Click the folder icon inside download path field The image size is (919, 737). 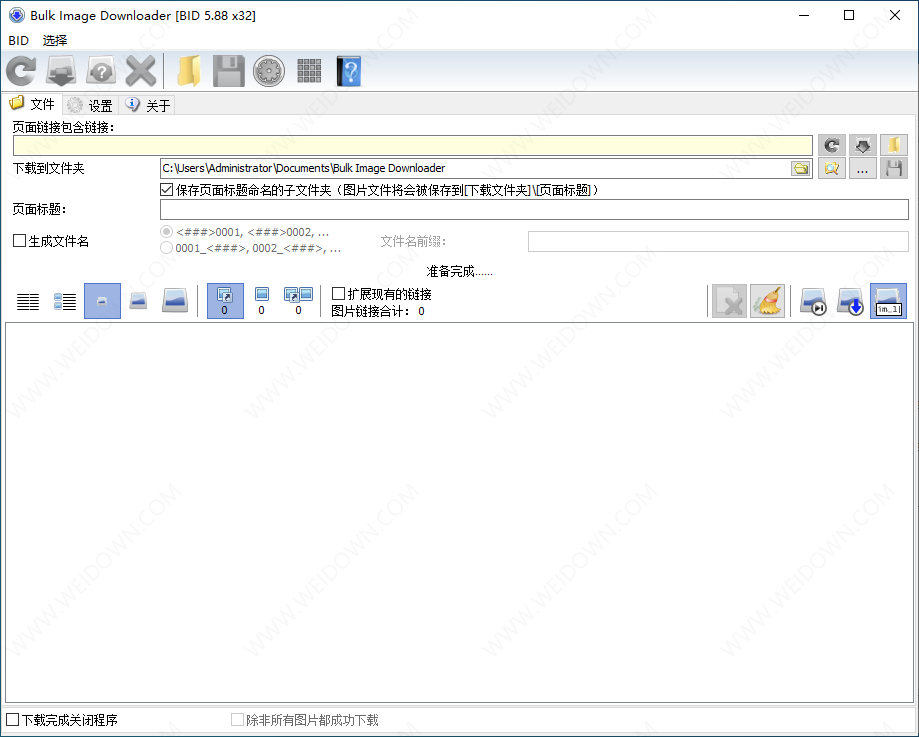801,169
